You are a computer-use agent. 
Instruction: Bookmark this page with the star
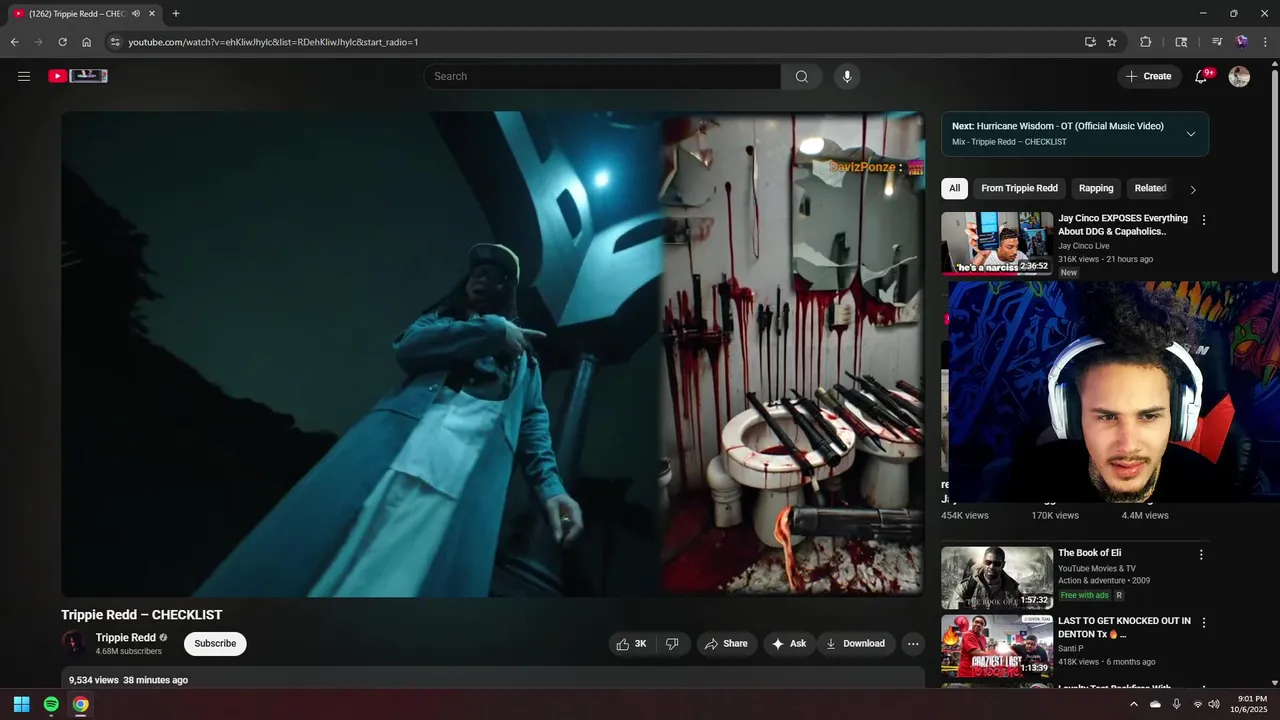point(1112,42)
